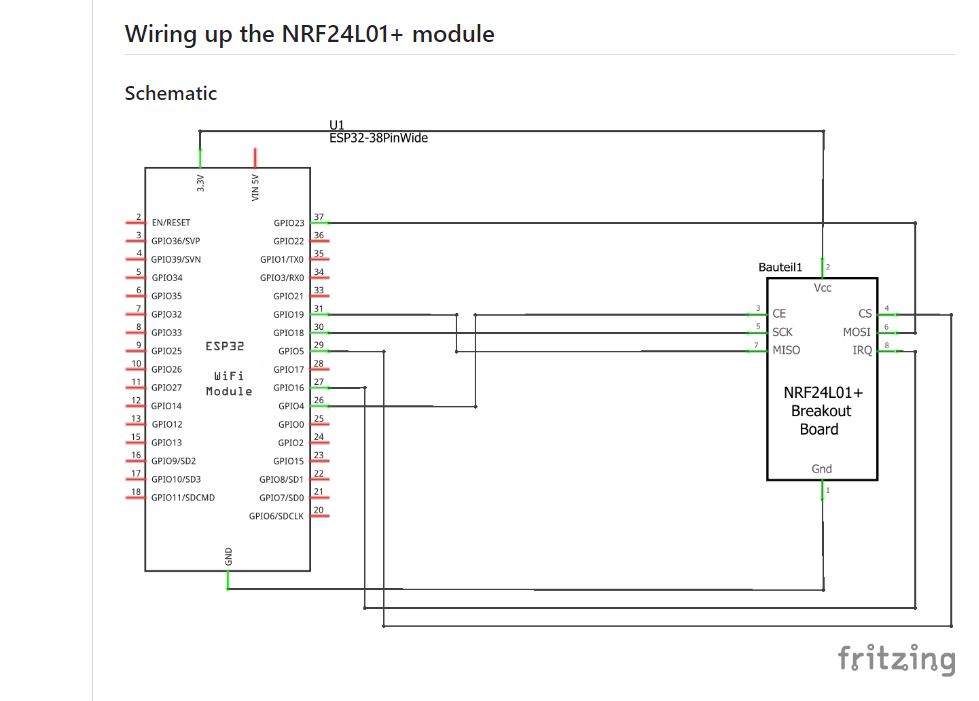
Task: Click the EN/RESET pin label
Action: coord(170,222)
